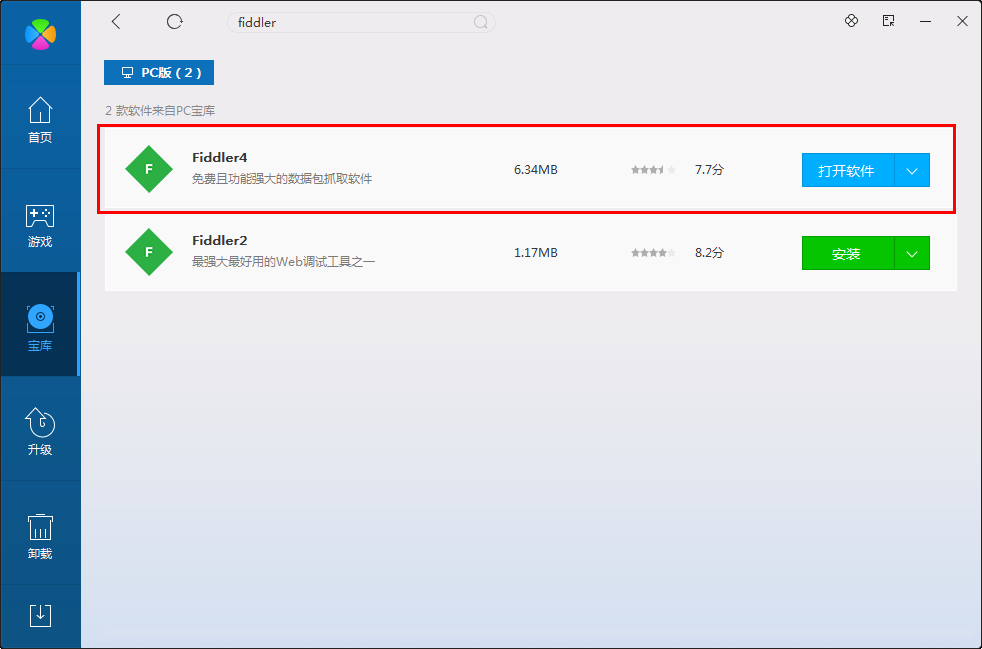
Task: Click the 6.34MB size text
Action: [x=536, y=170]
